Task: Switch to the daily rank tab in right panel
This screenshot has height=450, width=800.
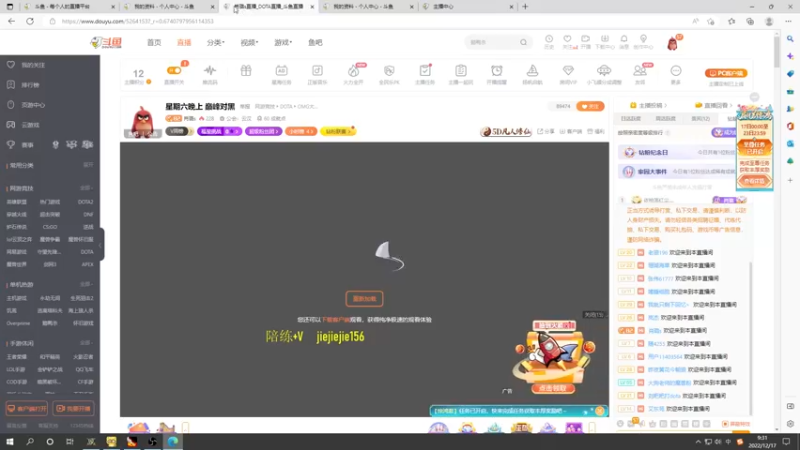Action: tap(631, 118)
